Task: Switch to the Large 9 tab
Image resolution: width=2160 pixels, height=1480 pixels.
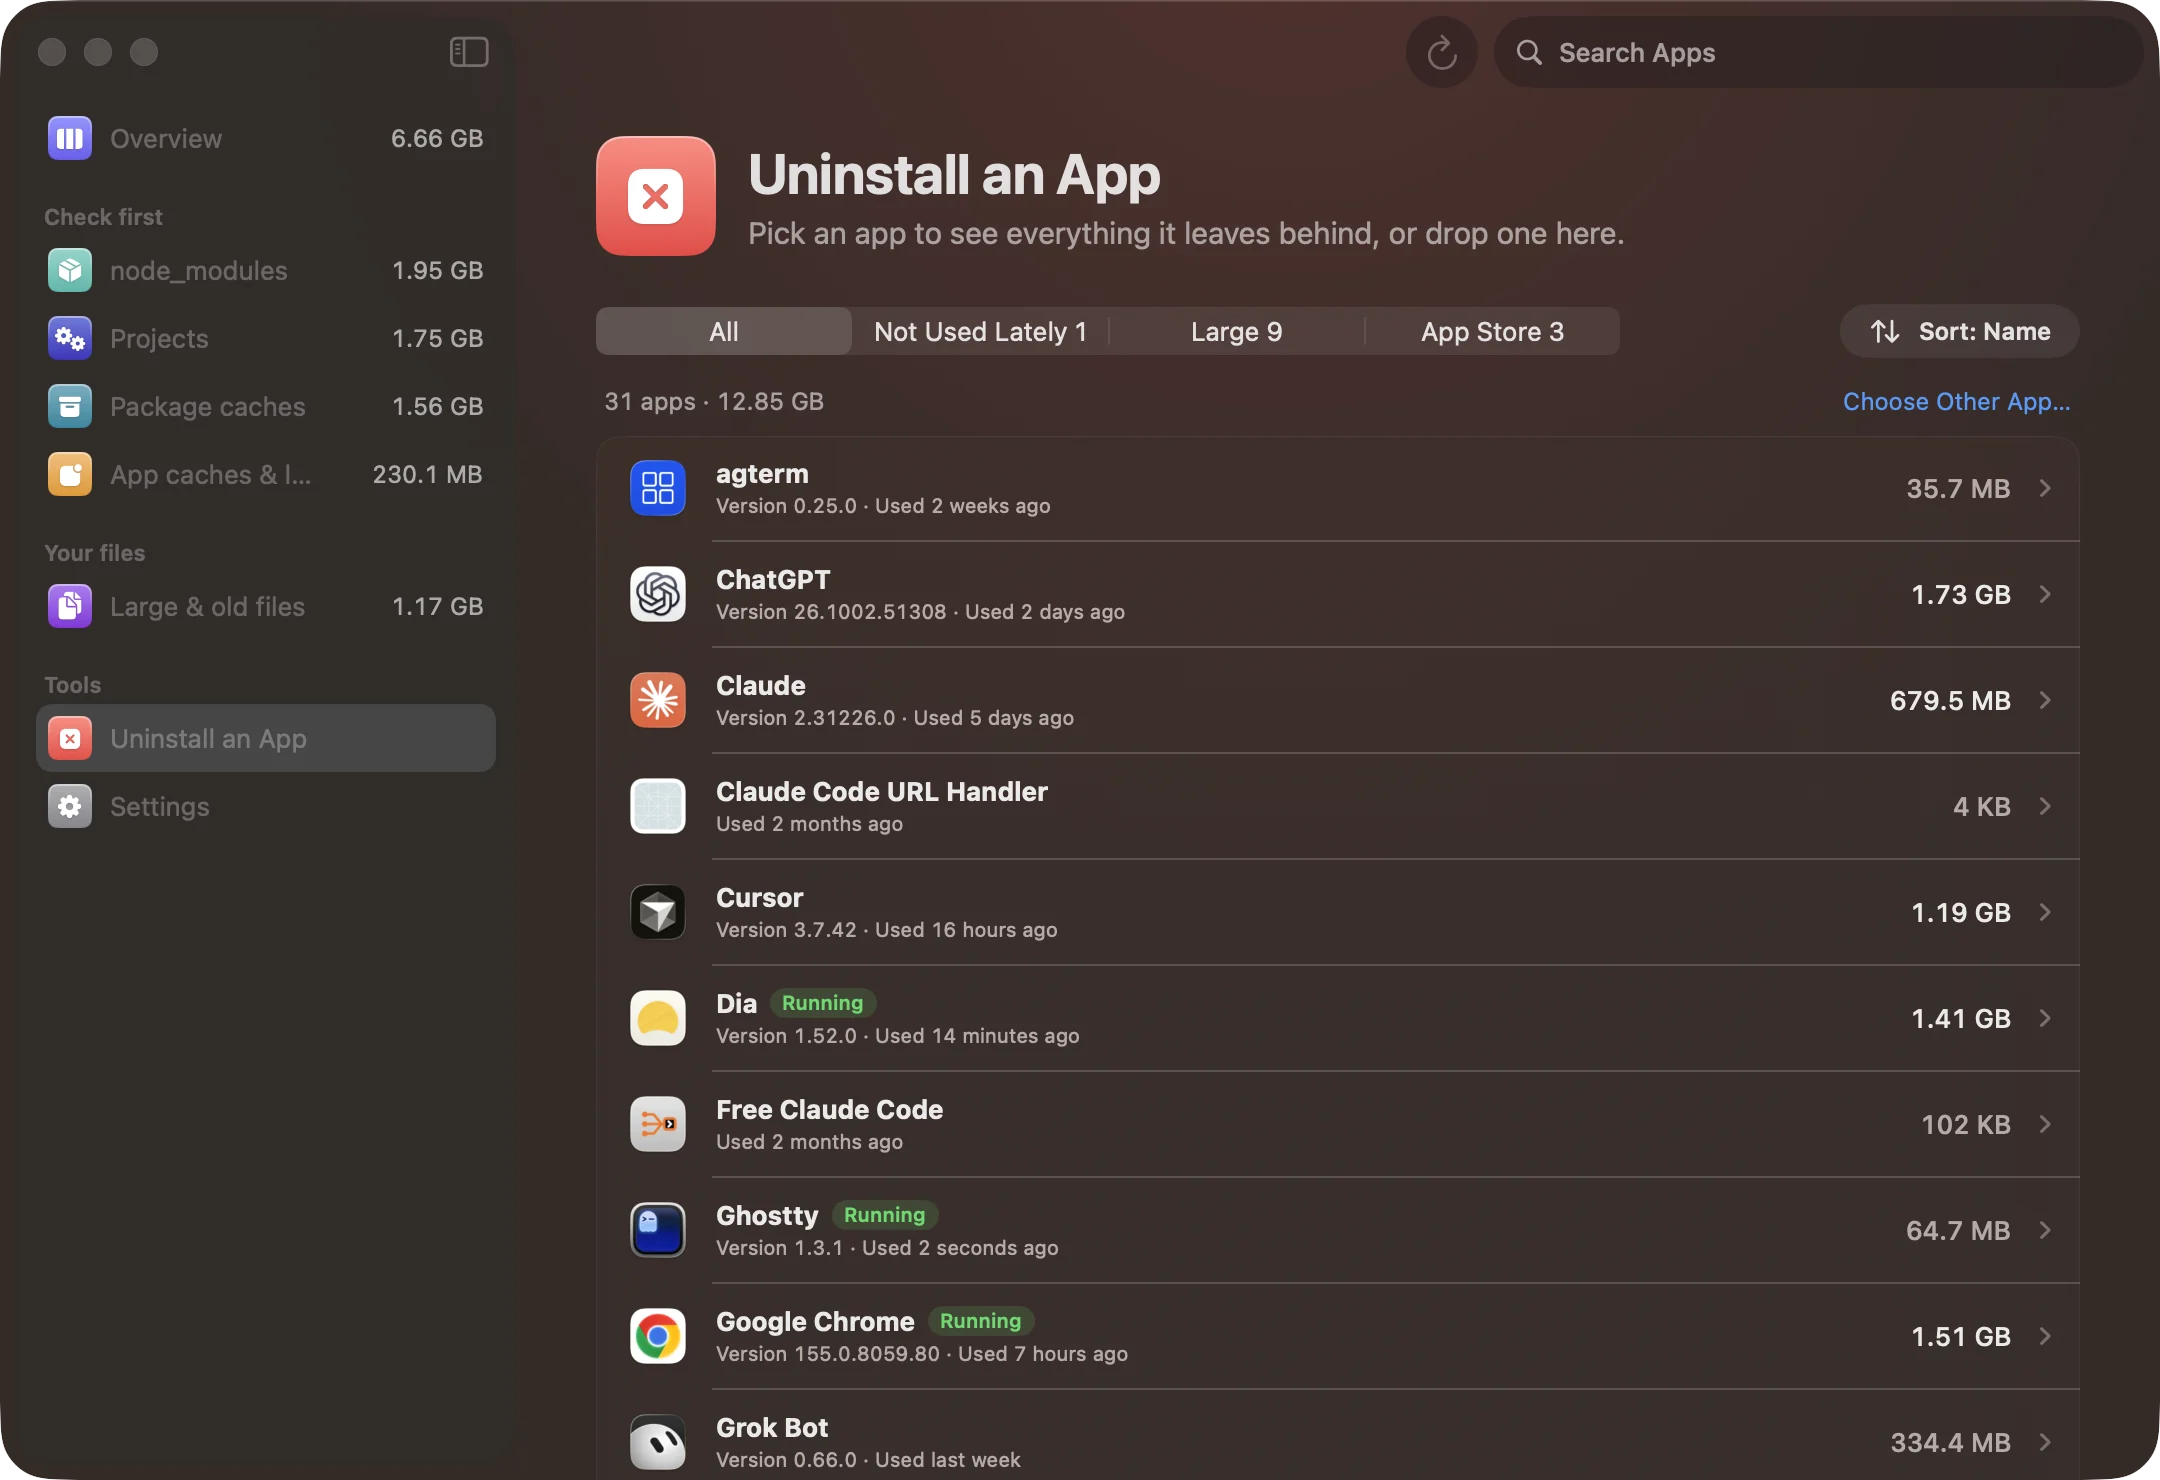Action: [1236, 331]
